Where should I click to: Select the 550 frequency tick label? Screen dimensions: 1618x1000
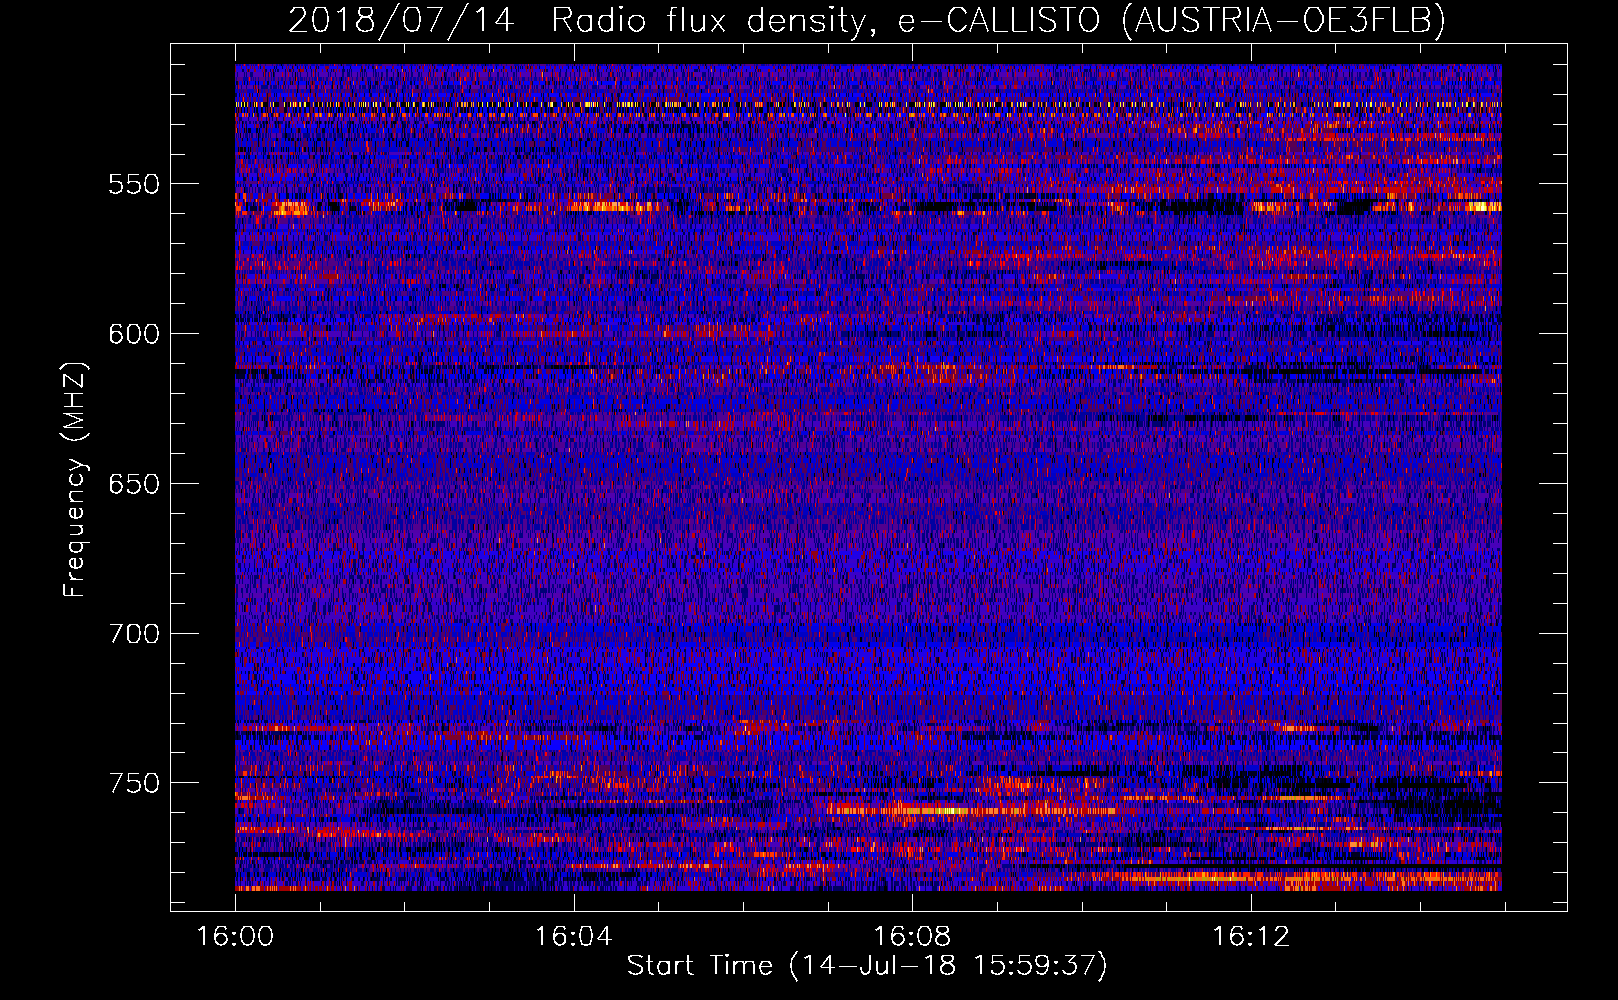(x=134, y=184)
